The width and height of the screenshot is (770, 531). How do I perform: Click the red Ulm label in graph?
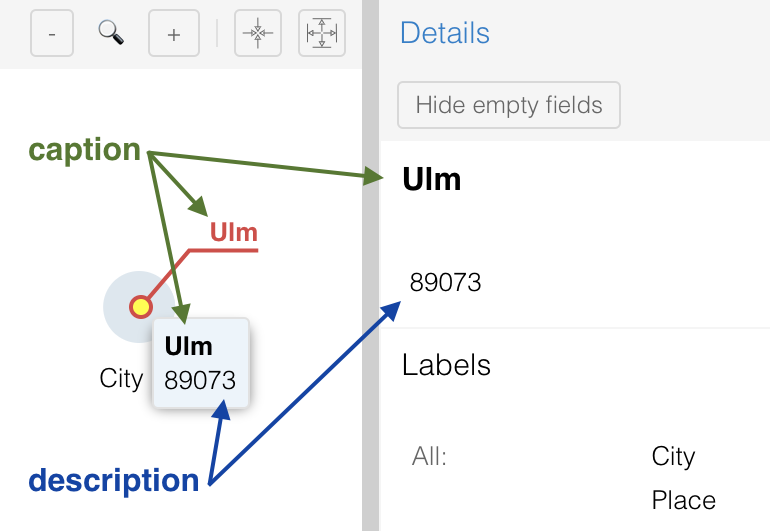pyautogui.click(x=234, y=233)
